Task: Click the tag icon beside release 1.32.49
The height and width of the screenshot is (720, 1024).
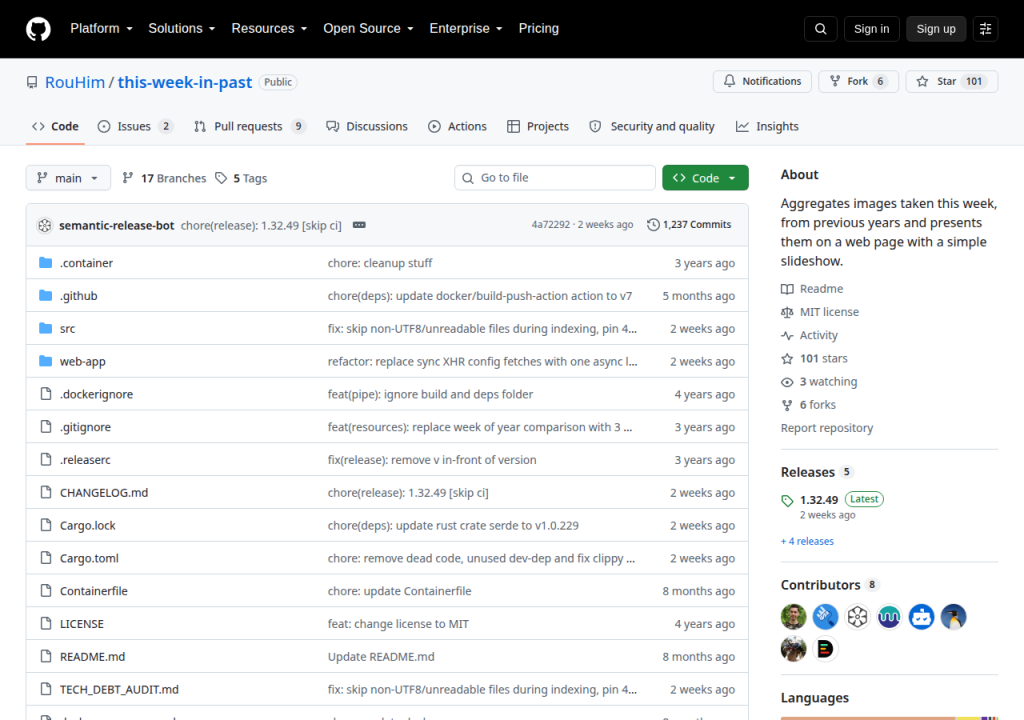Action: click(787, 500)
